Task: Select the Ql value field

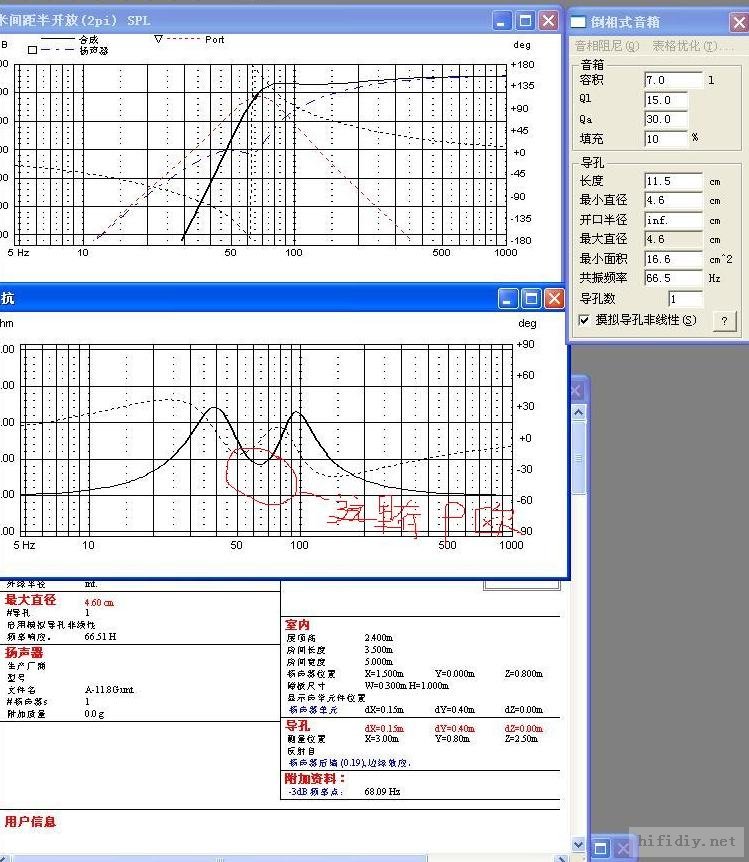Action: [x=665, y=100]
